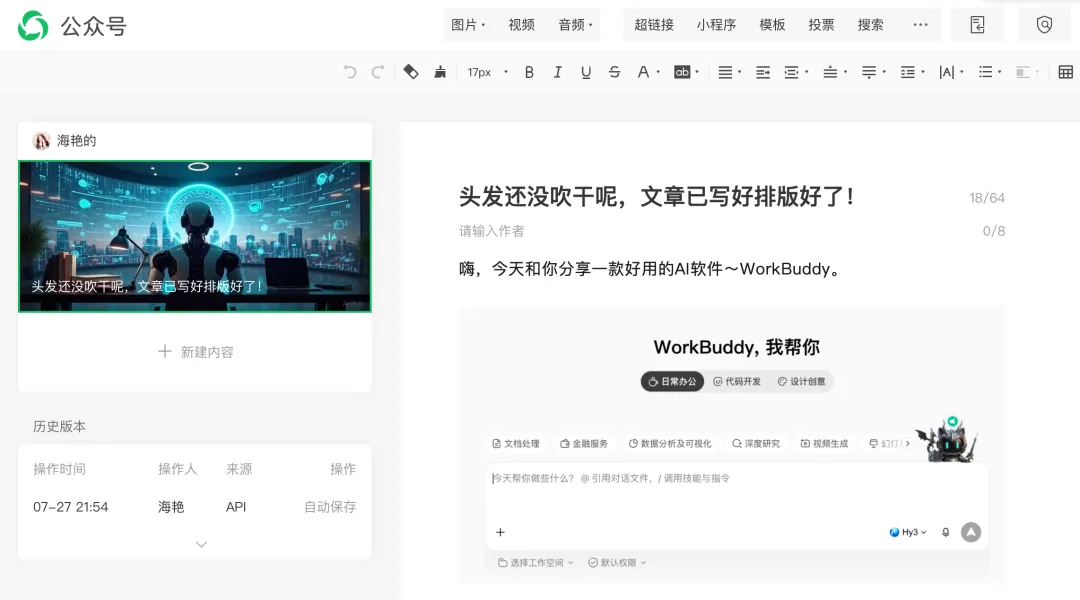Viewport: 1080px width, 600px height.
Task: Click the letter spacing icon
Action: [x=946, y=72]
